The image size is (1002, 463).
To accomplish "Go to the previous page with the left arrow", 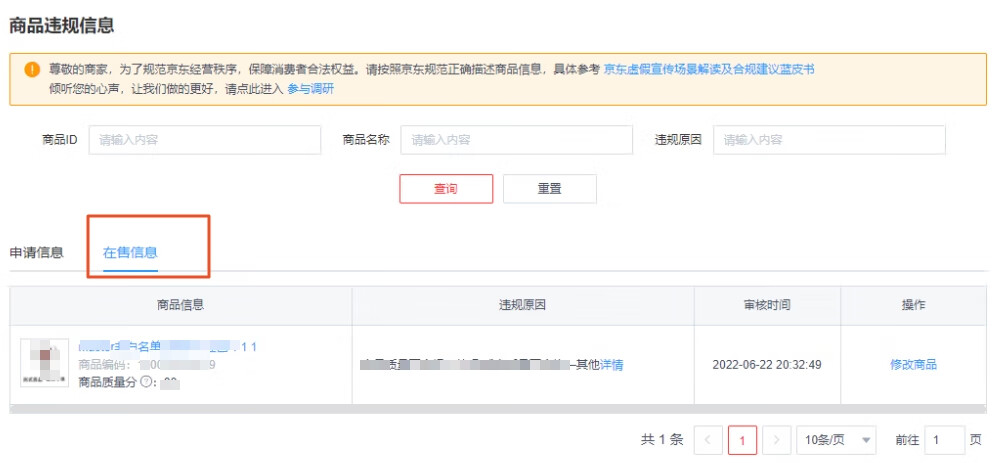I will pos(708,440).
